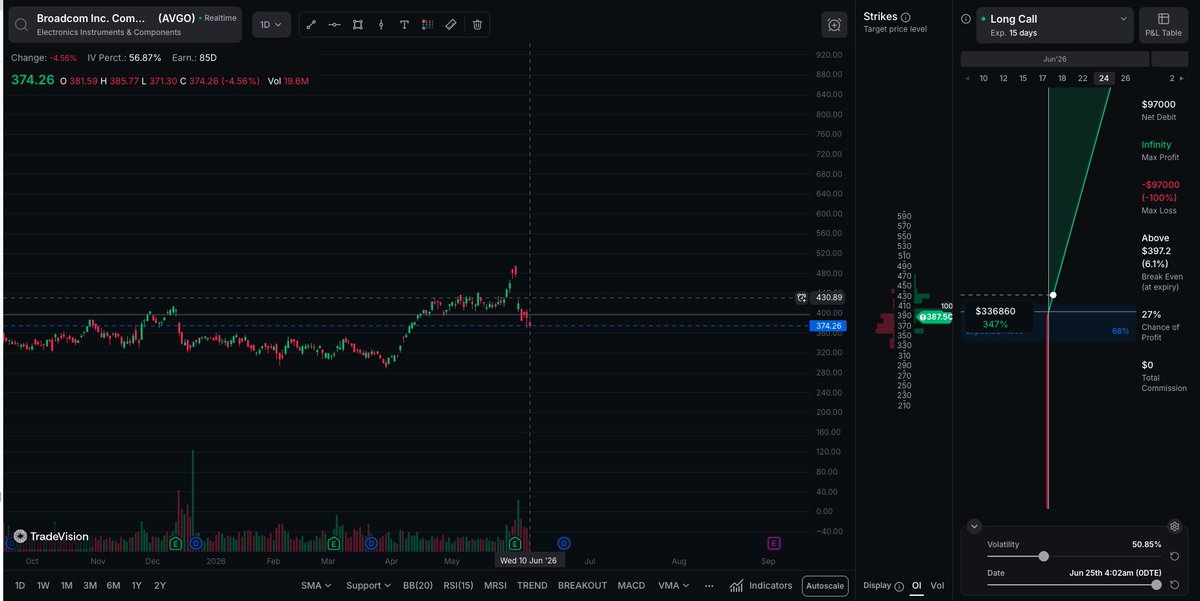Expand the Support indicator dropdown
The width and height of the screenshot is (1200, 601).
(x=370, y=586)
